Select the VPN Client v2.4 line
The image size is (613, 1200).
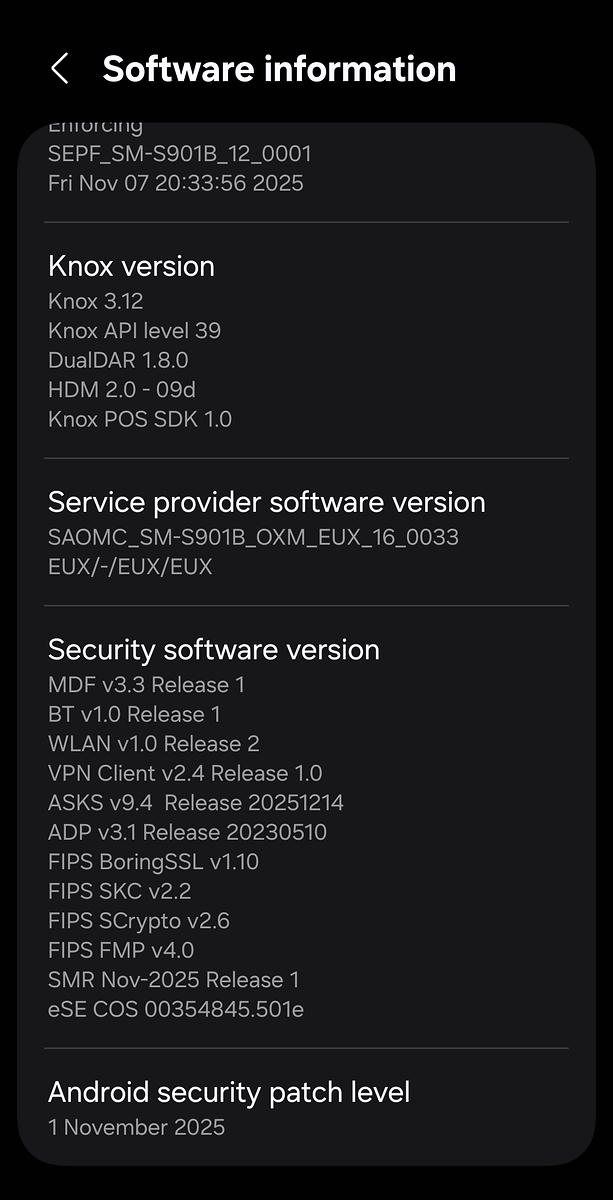185,773
